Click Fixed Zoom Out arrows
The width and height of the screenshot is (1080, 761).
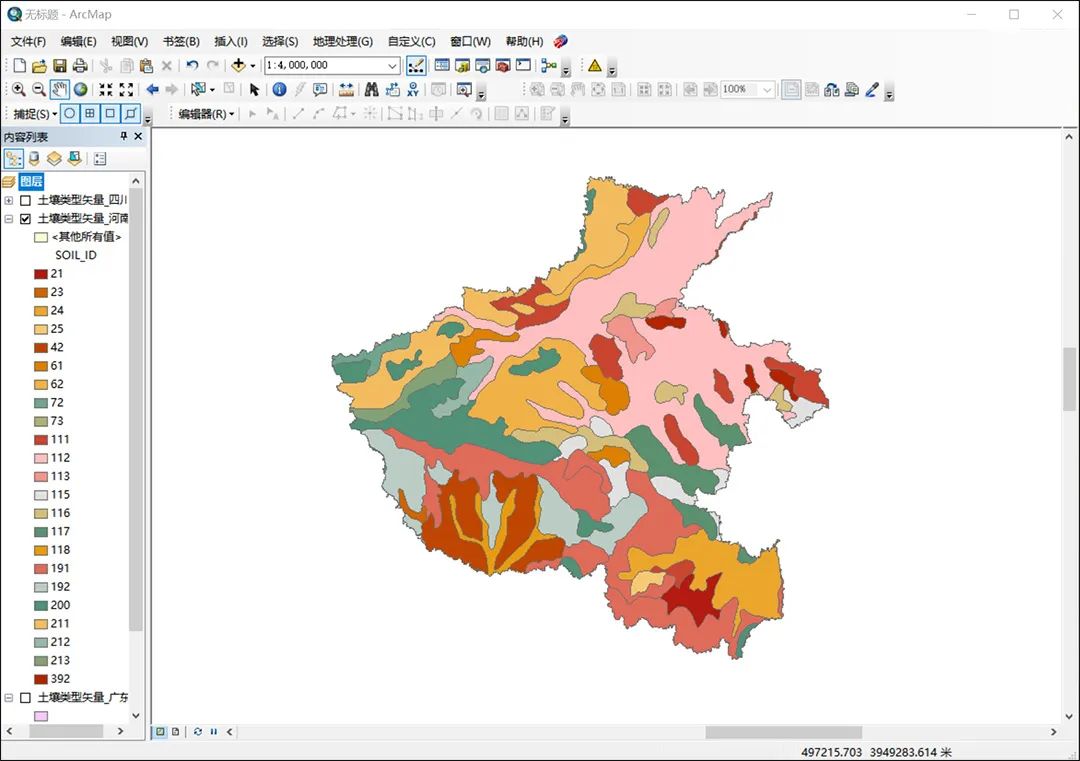(126, 90)
